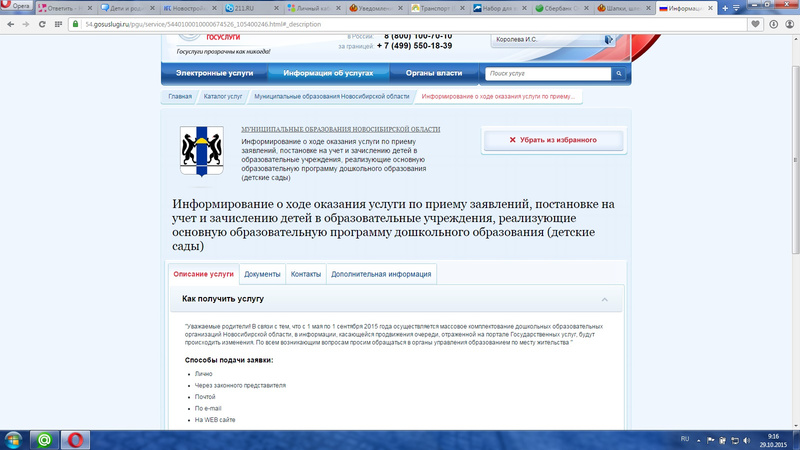
Task: Click the network tray icon
Action: click(x=735, y=440)
